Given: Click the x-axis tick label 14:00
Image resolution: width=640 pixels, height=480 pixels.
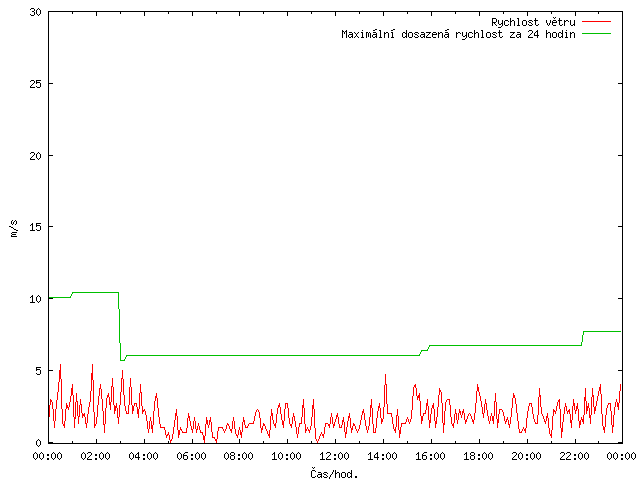Looking at the screenshot, I should pyautogui.click(x=382, y=456).
